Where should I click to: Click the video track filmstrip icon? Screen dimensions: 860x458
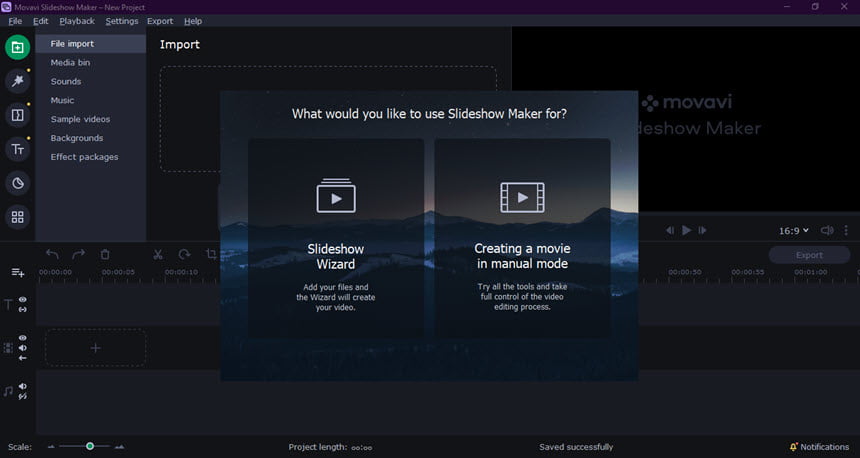click(8, 348)
